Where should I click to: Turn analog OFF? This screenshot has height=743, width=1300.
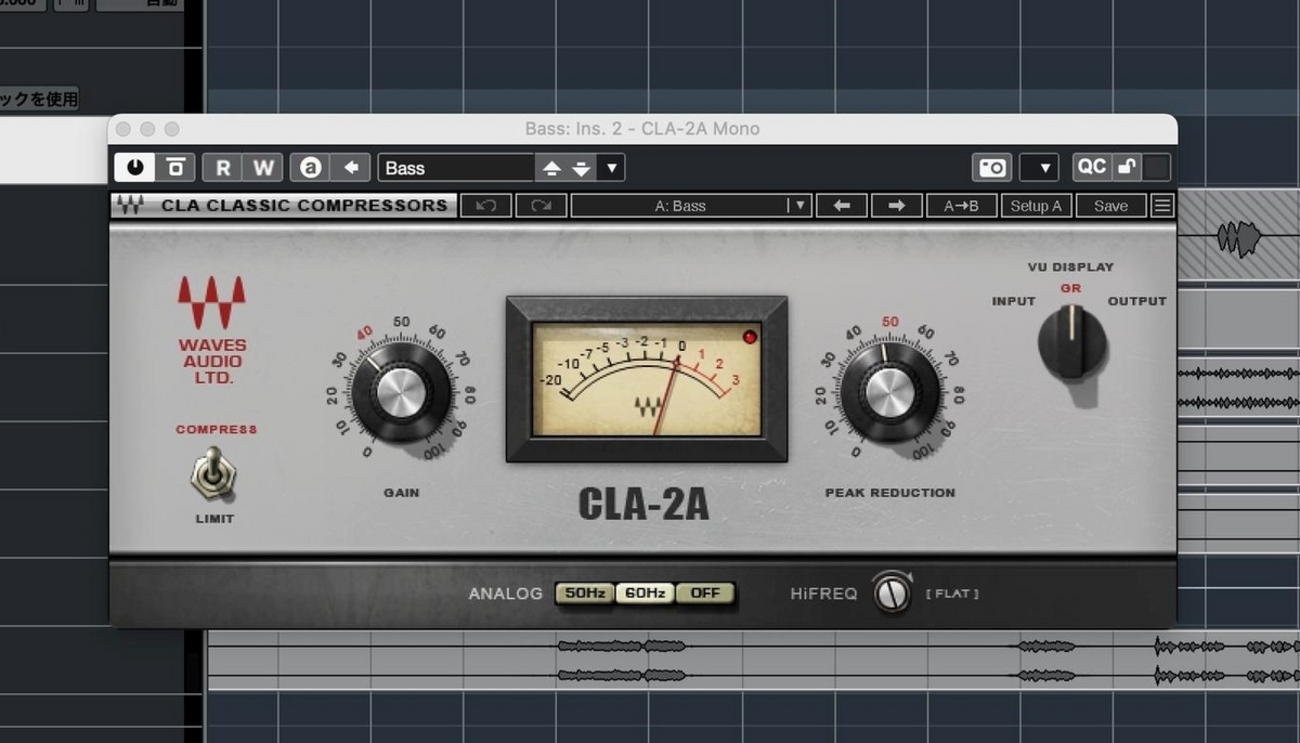click(x=705, y=593)
